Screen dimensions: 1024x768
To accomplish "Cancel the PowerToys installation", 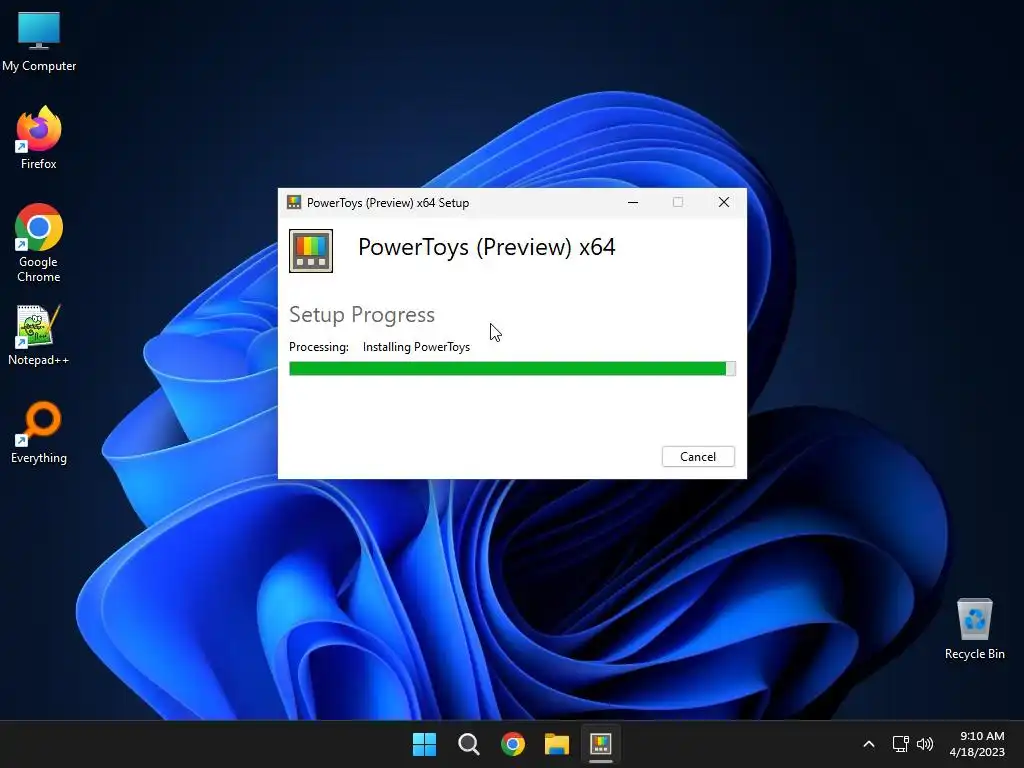I will click(698, 456).
